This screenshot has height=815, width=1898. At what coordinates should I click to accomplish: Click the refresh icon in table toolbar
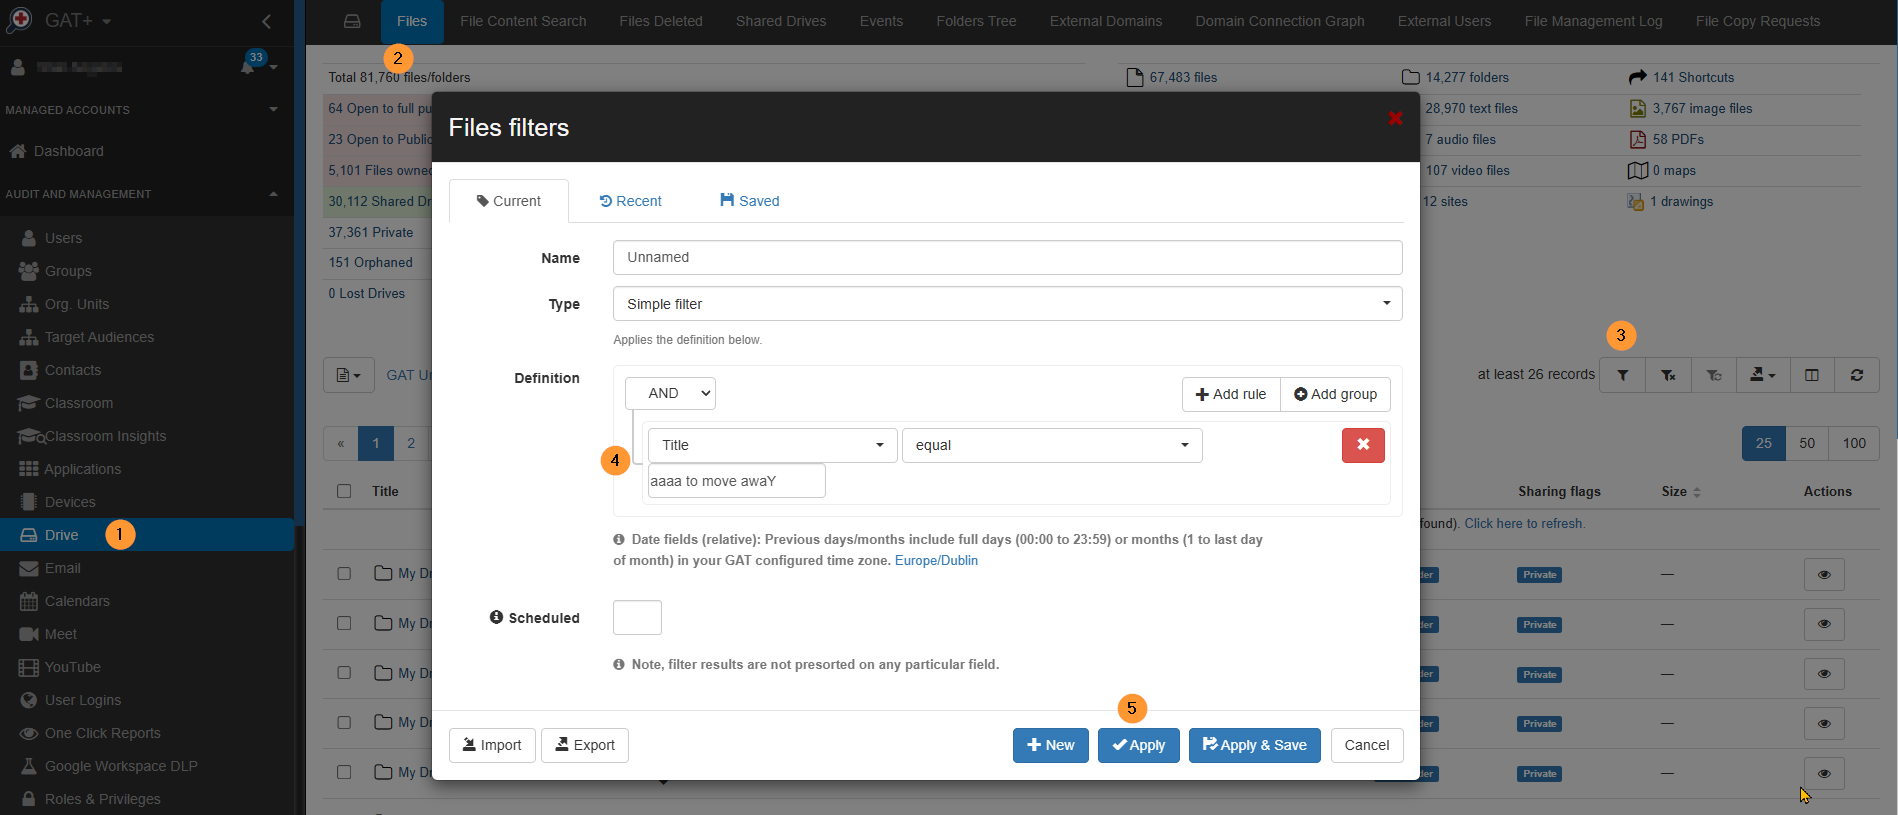coord(1856,375)
